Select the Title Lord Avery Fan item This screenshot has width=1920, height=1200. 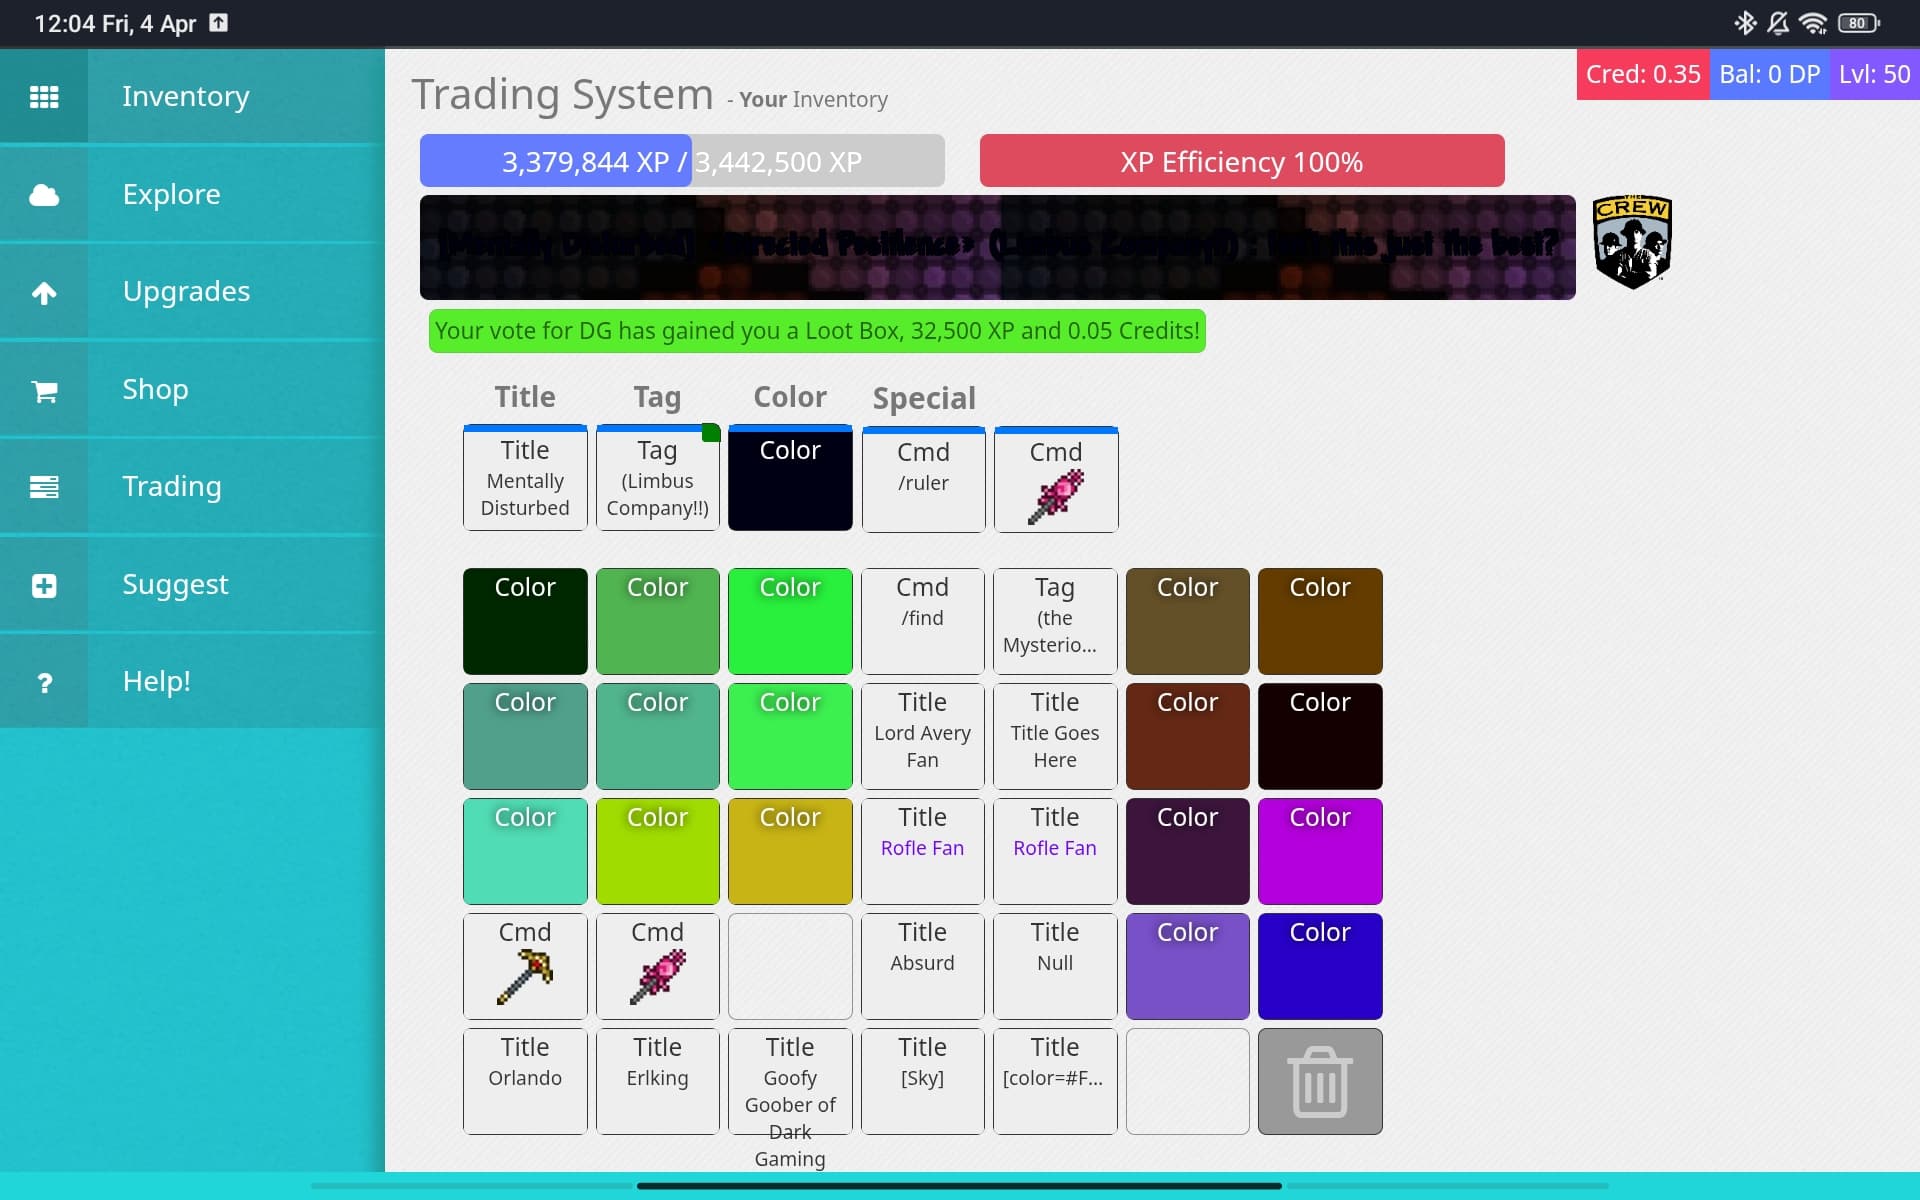coord(922,736)
